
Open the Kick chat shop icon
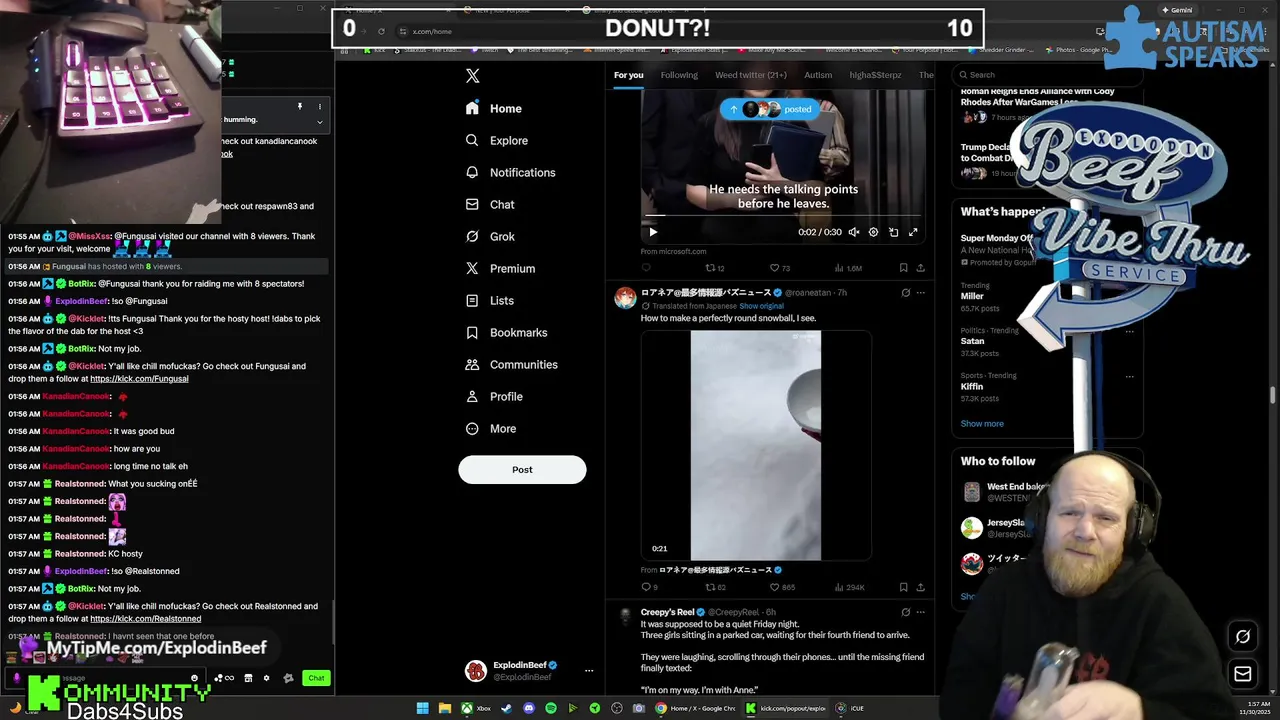[248, 678]
